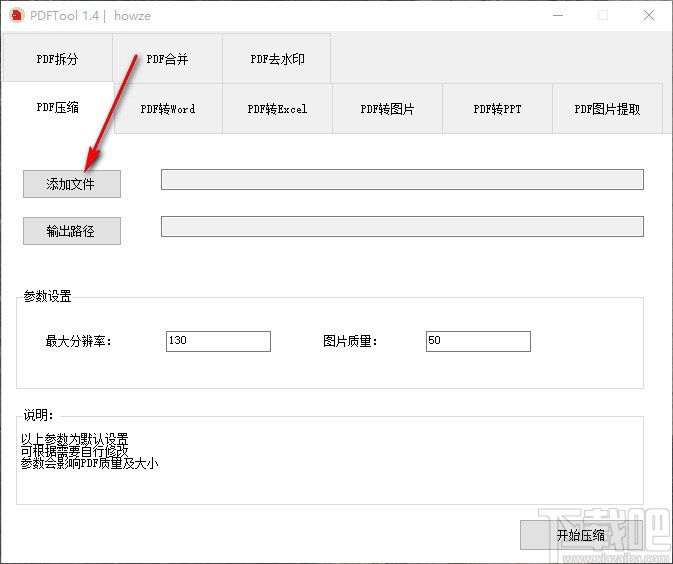Open the PDF去水印 tab
This screenshot has height=564, width=673.
pyautogui.click(x=277, y=58)
